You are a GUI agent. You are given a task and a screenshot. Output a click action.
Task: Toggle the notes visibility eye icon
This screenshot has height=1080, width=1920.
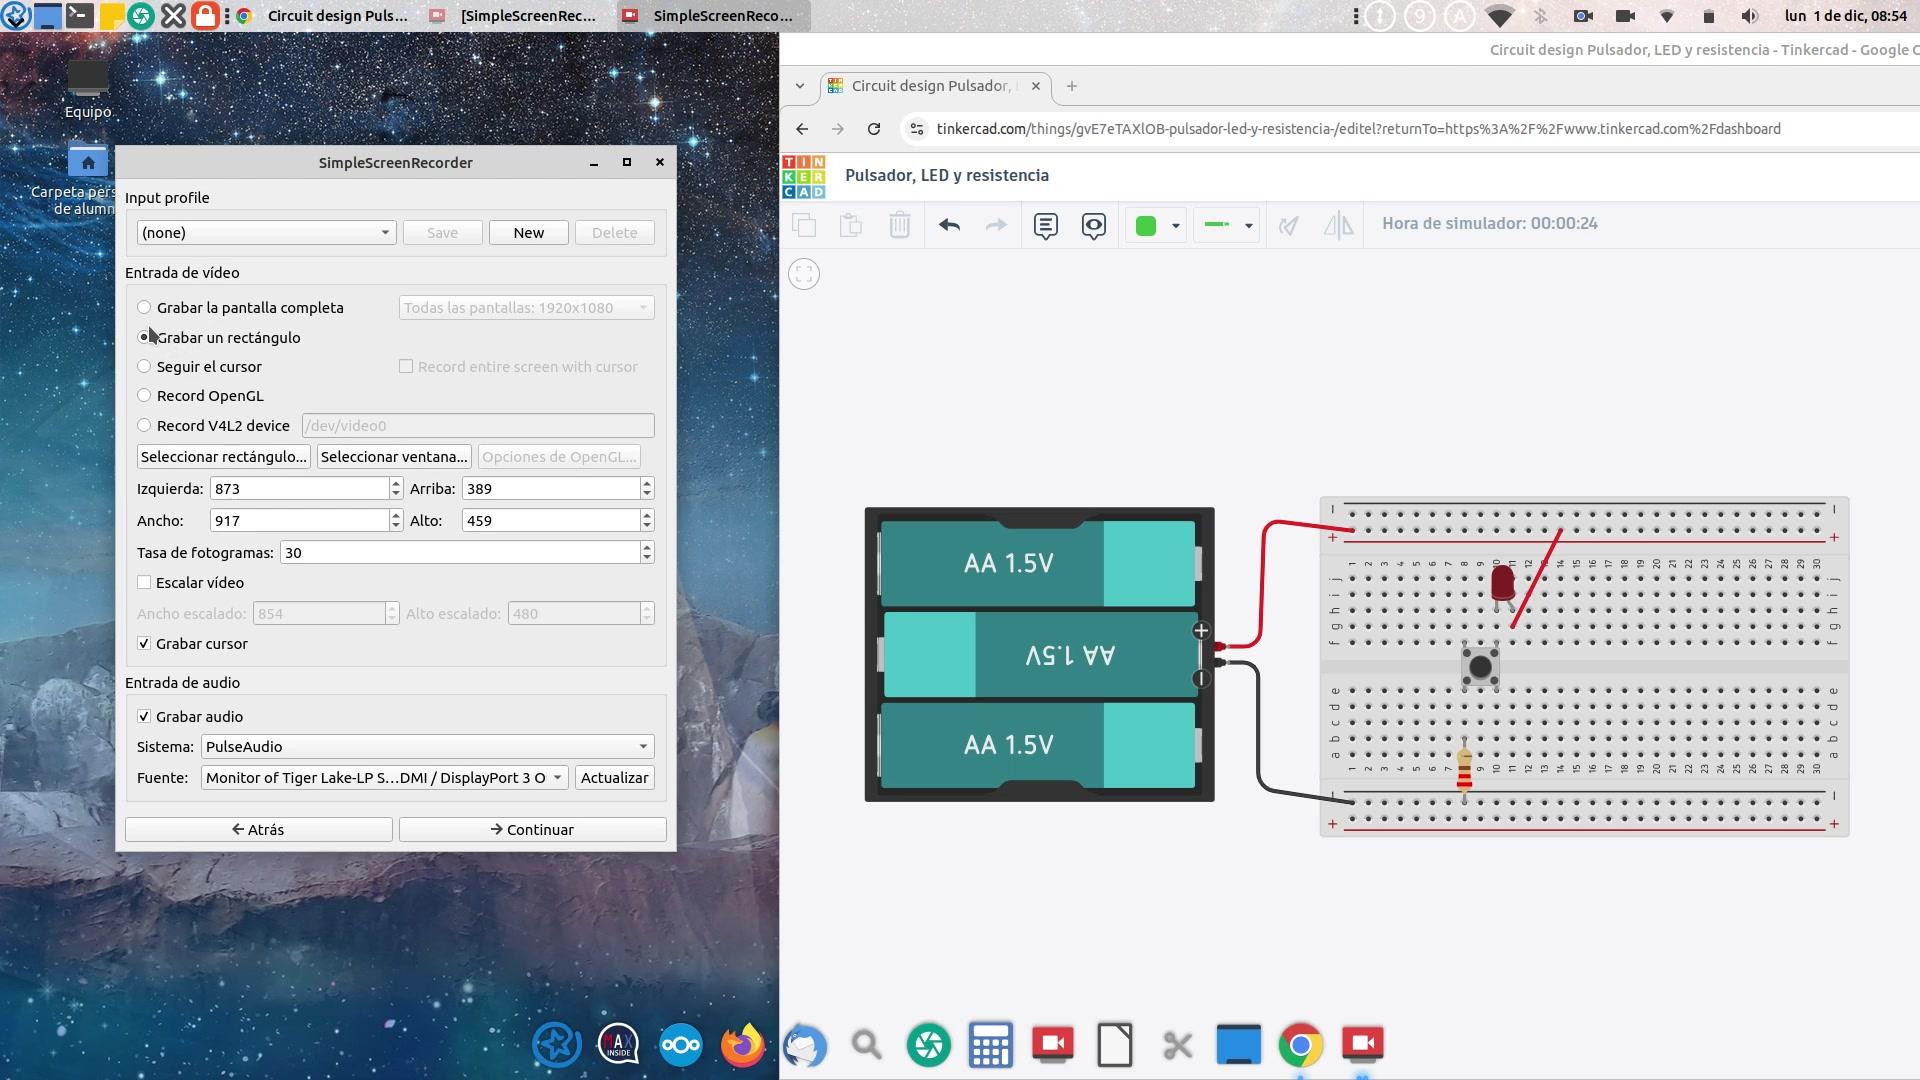(1093, 225)
